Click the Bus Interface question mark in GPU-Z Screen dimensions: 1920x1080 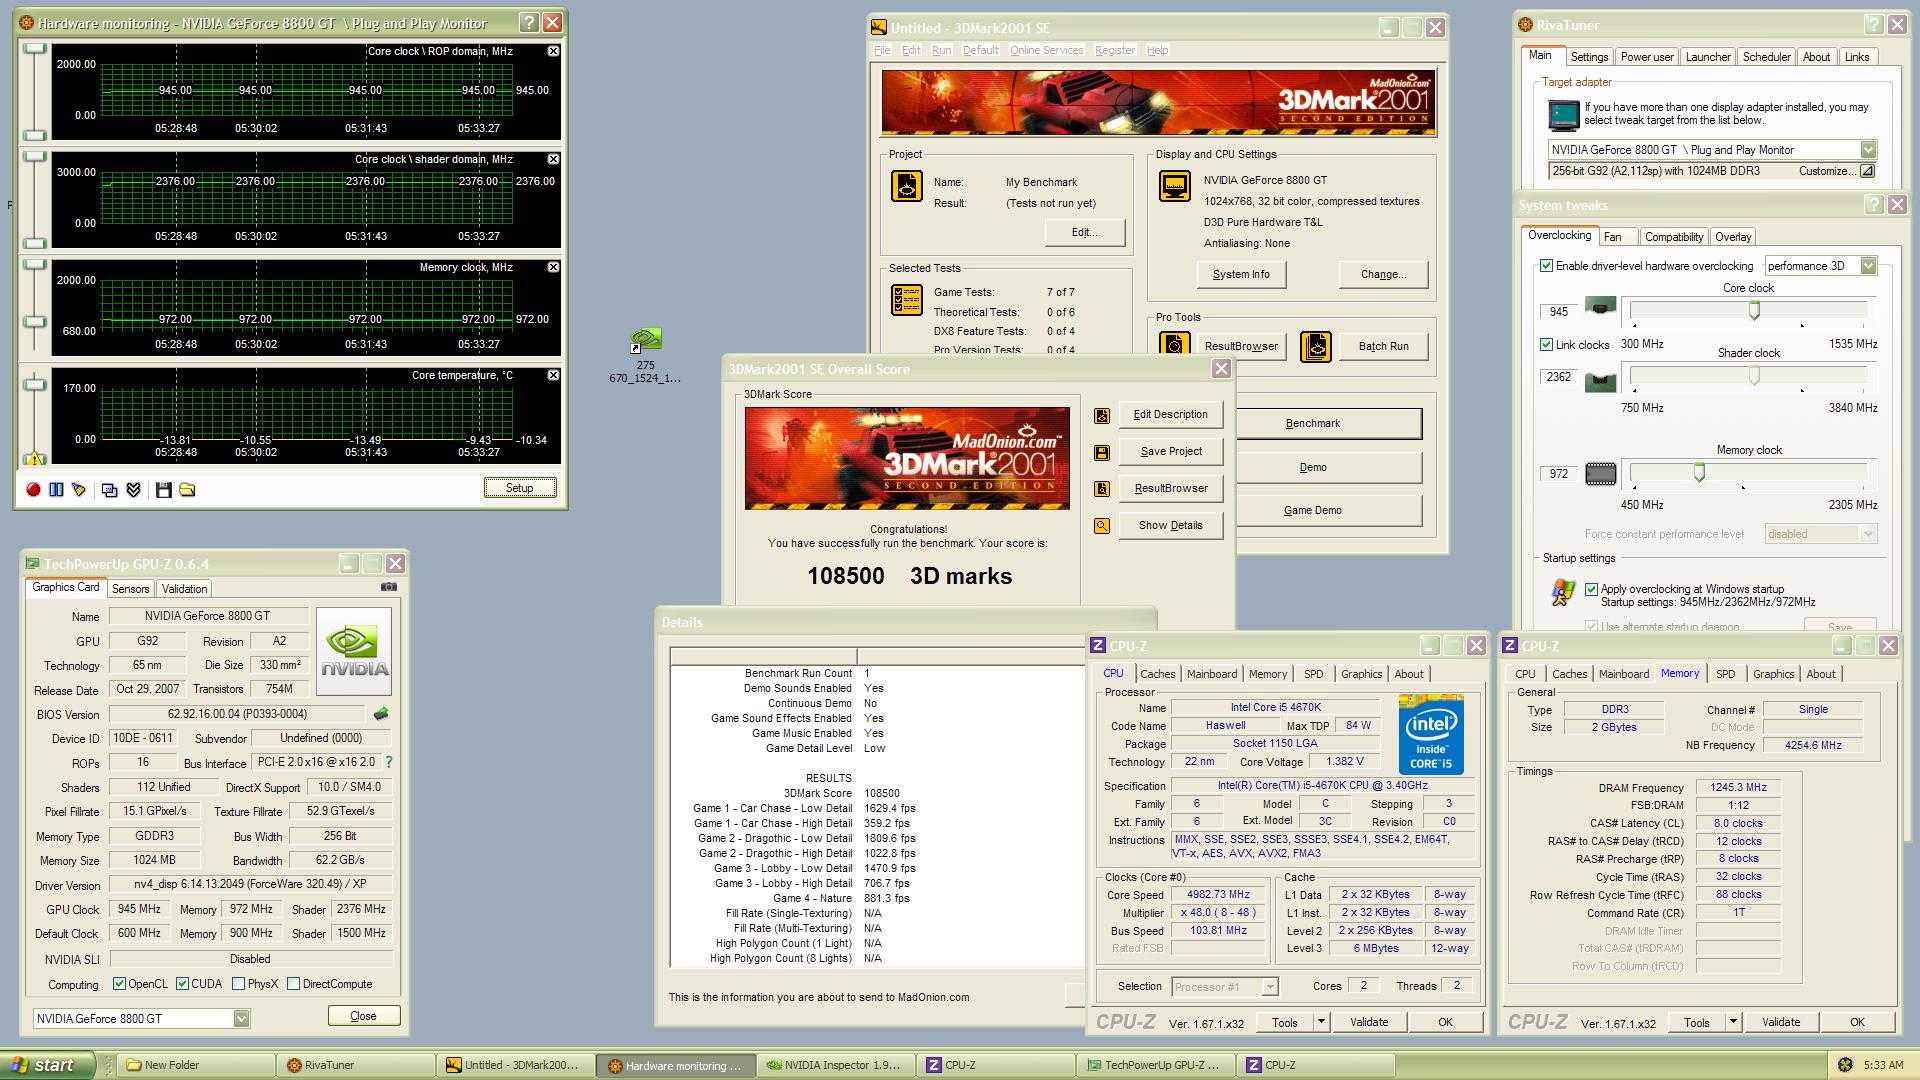(389, 762)
